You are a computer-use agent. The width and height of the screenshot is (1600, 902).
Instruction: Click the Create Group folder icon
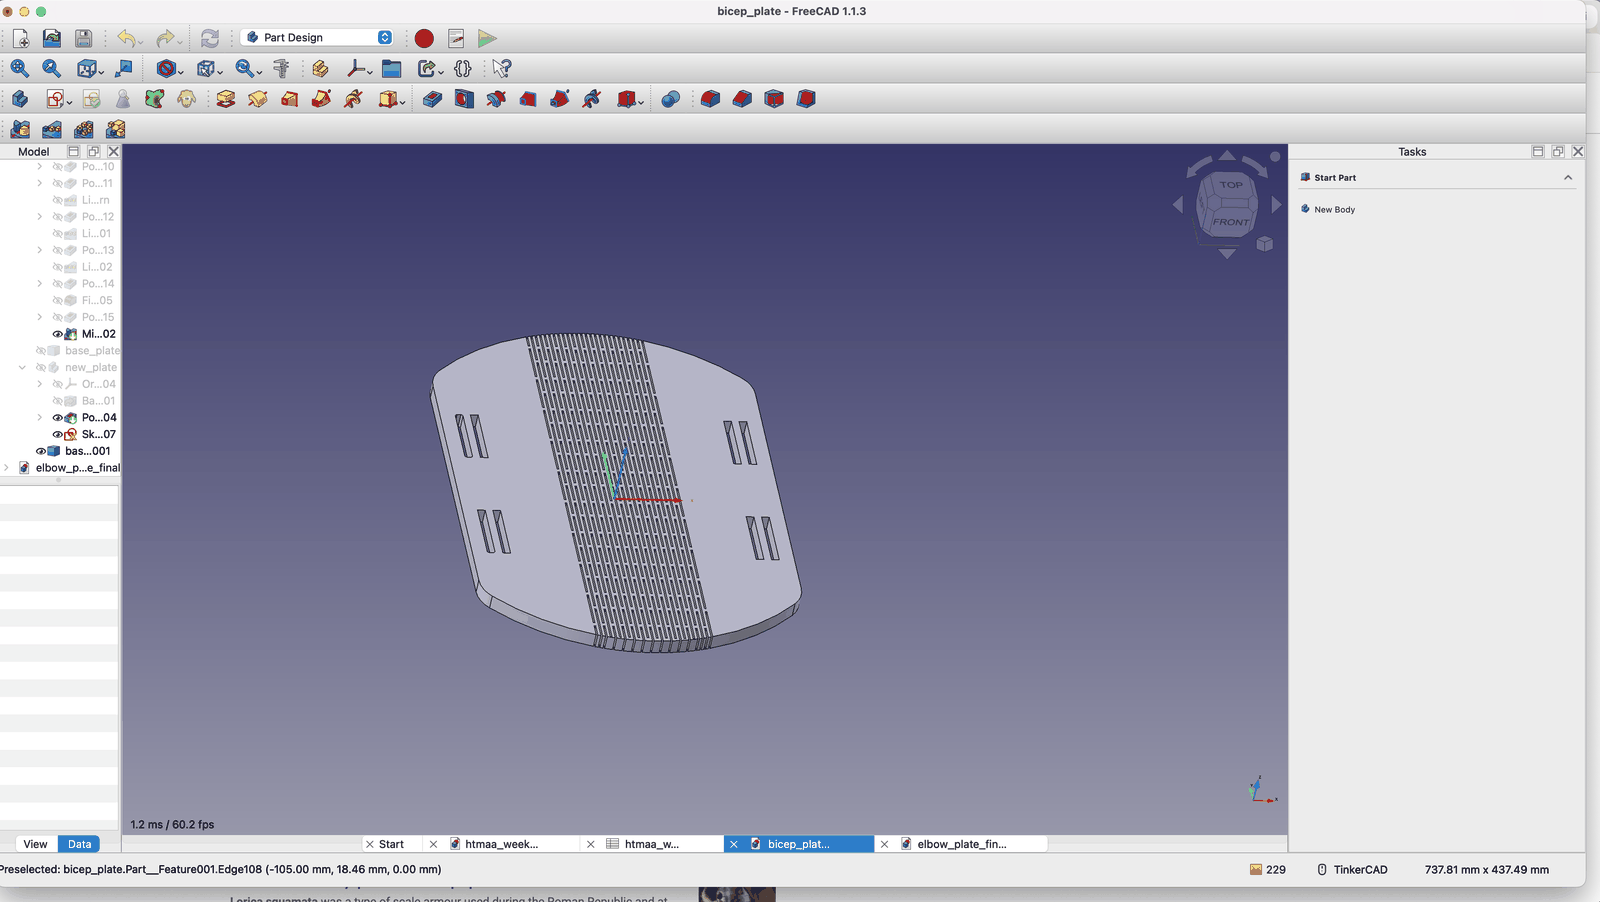tap(392, 68)
